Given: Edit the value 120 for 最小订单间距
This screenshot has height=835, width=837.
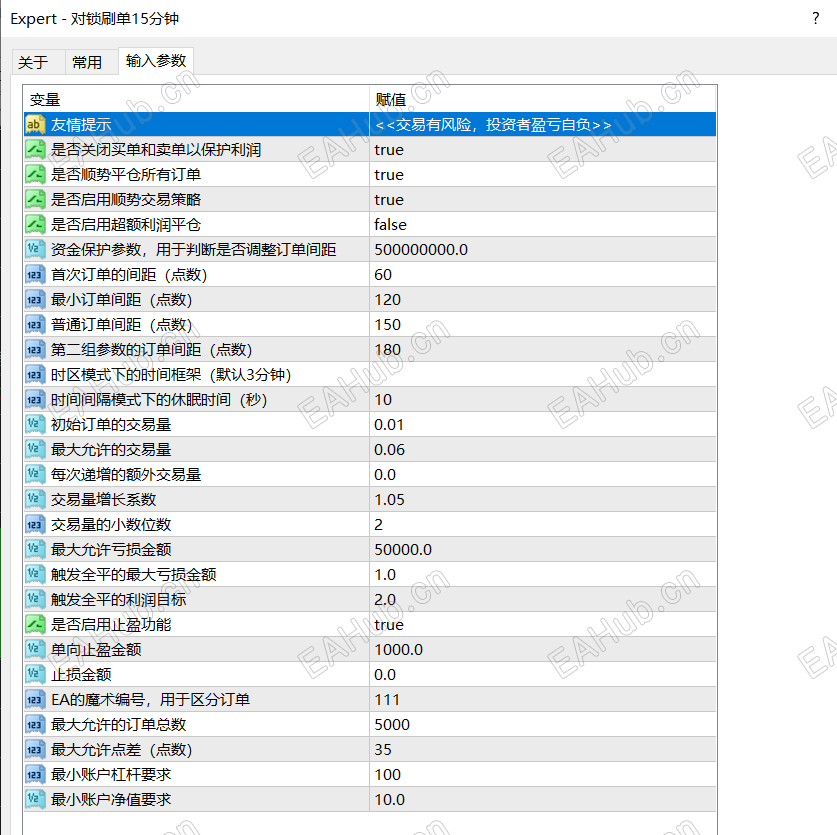Looking at the screenshot, I should (x=543, y=300).
